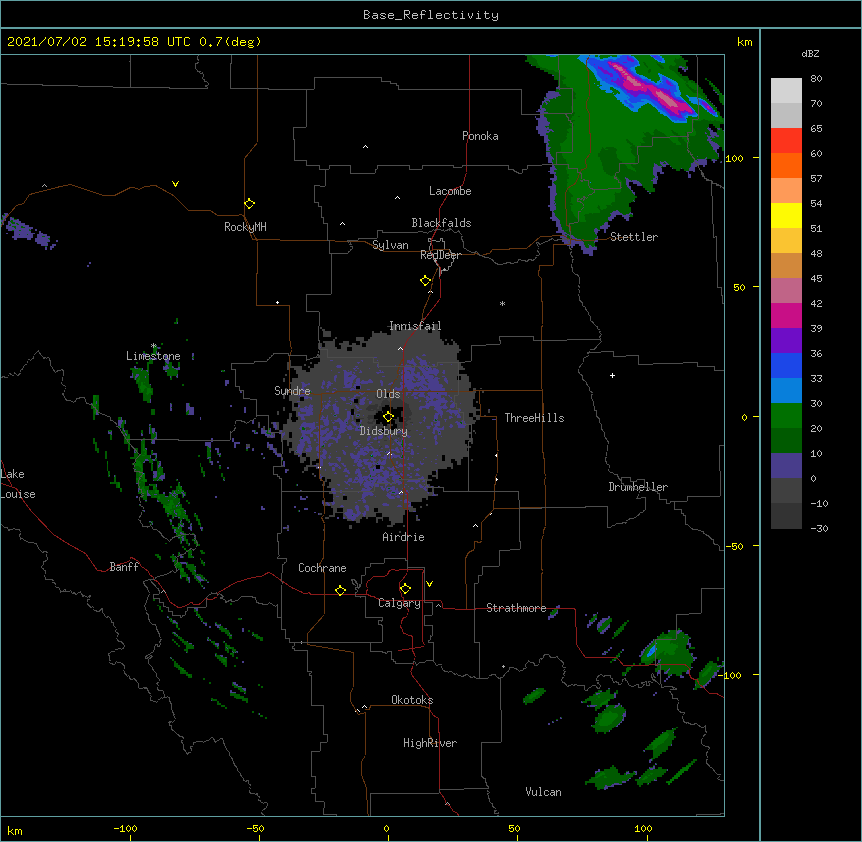Click the RedDeer city label
The image size is (862, 842).
(440, 255)
